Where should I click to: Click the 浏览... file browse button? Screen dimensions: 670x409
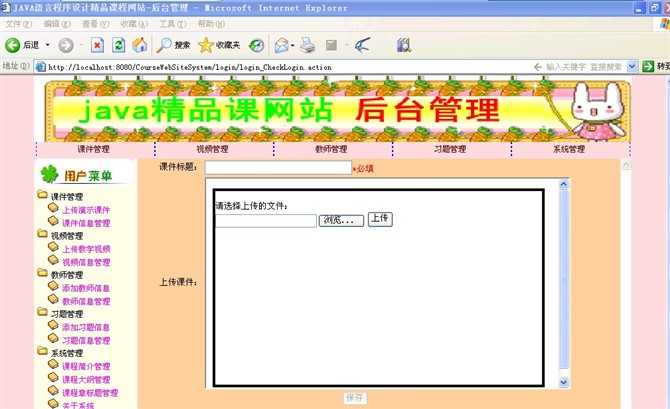pos(341,221)
